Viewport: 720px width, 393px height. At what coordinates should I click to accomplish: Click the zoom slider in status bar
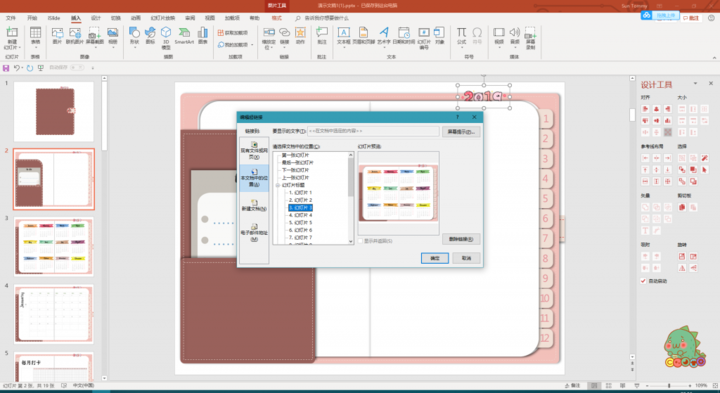point(669,385)
